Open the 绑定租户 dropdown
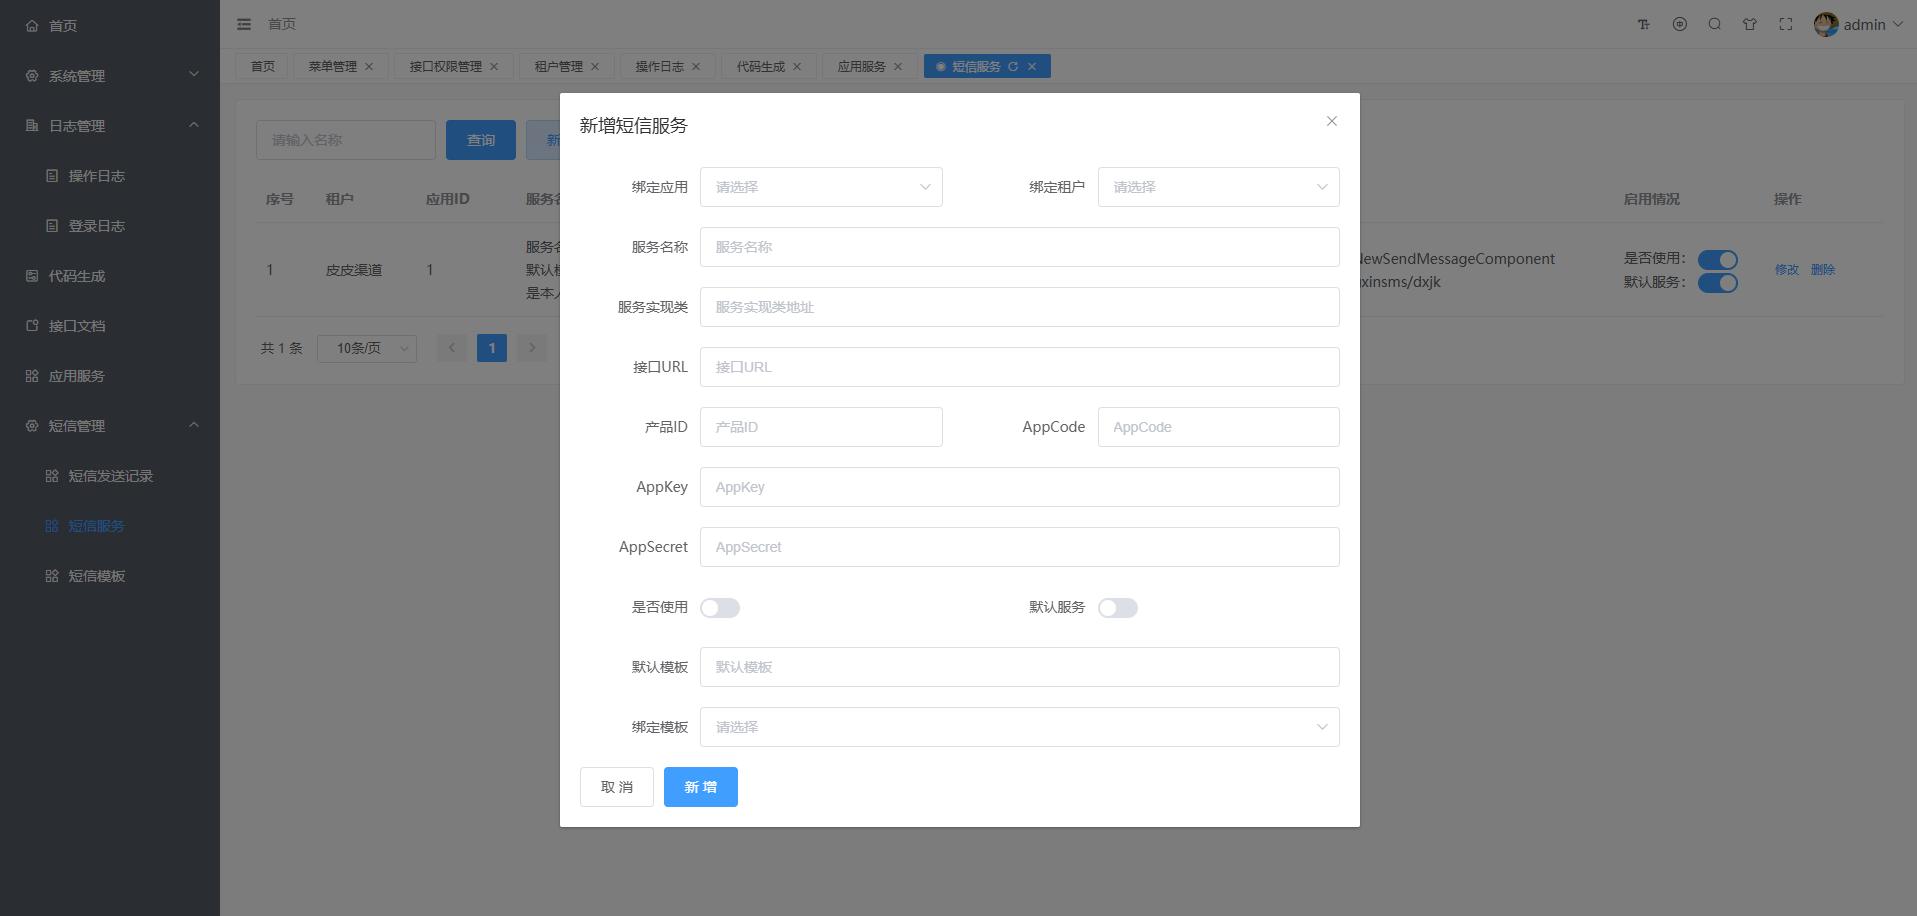 tap(1219, 187)
